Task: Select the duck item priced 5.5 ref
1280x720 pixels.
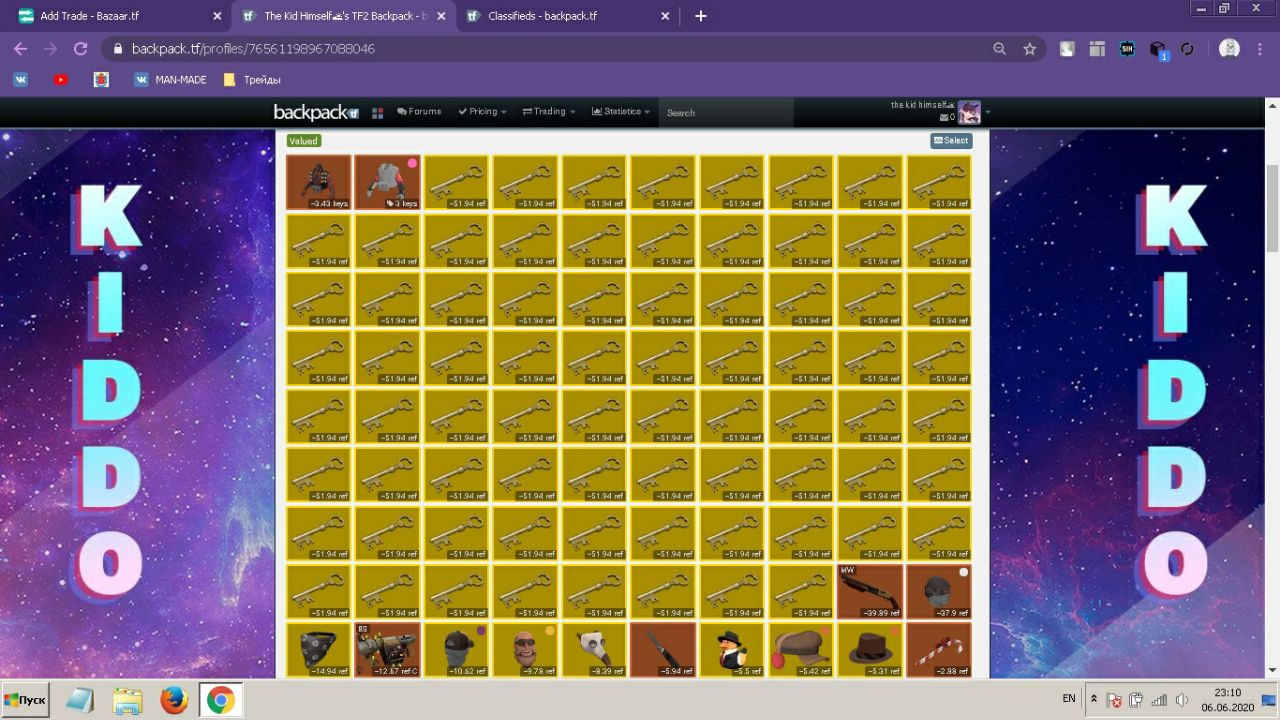Action: point(733,650)
